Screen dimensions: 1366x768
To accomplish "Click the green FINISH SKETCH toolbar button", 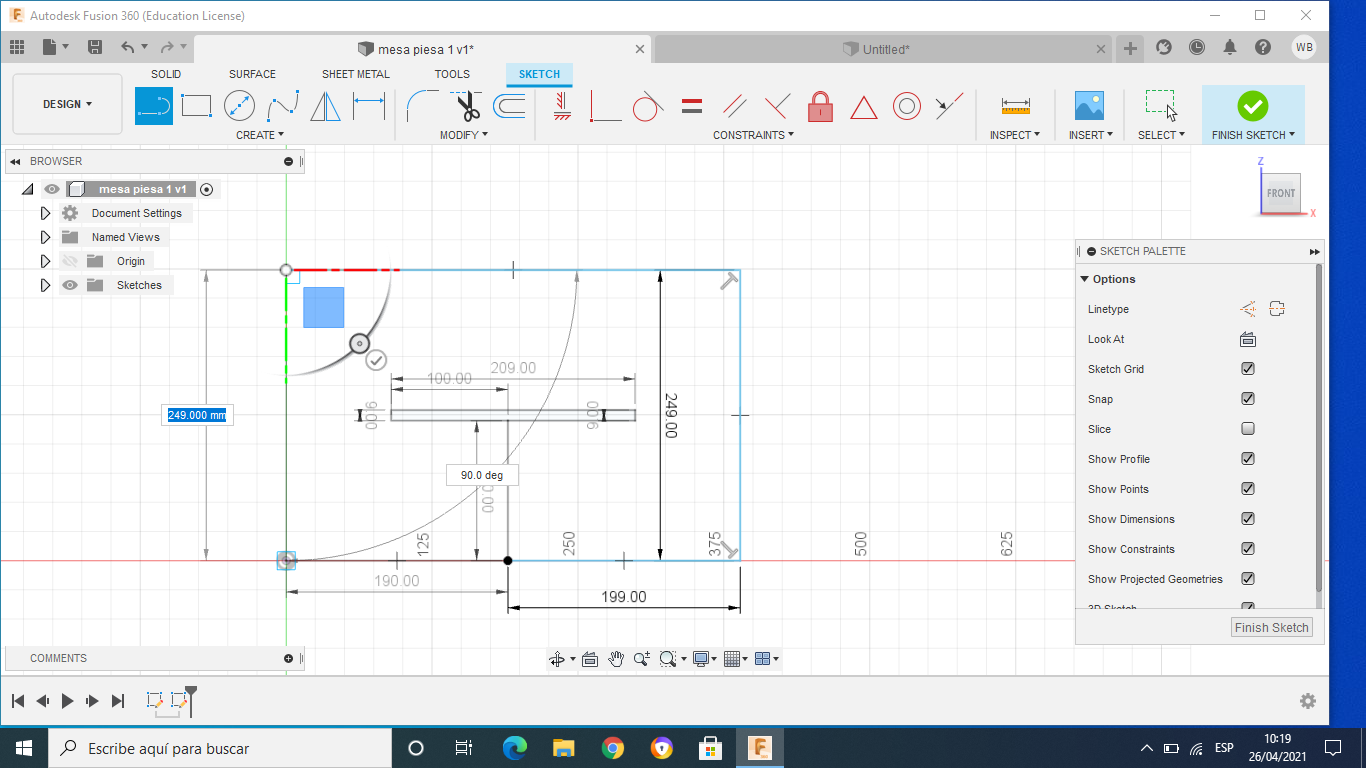I will 1253,114.
